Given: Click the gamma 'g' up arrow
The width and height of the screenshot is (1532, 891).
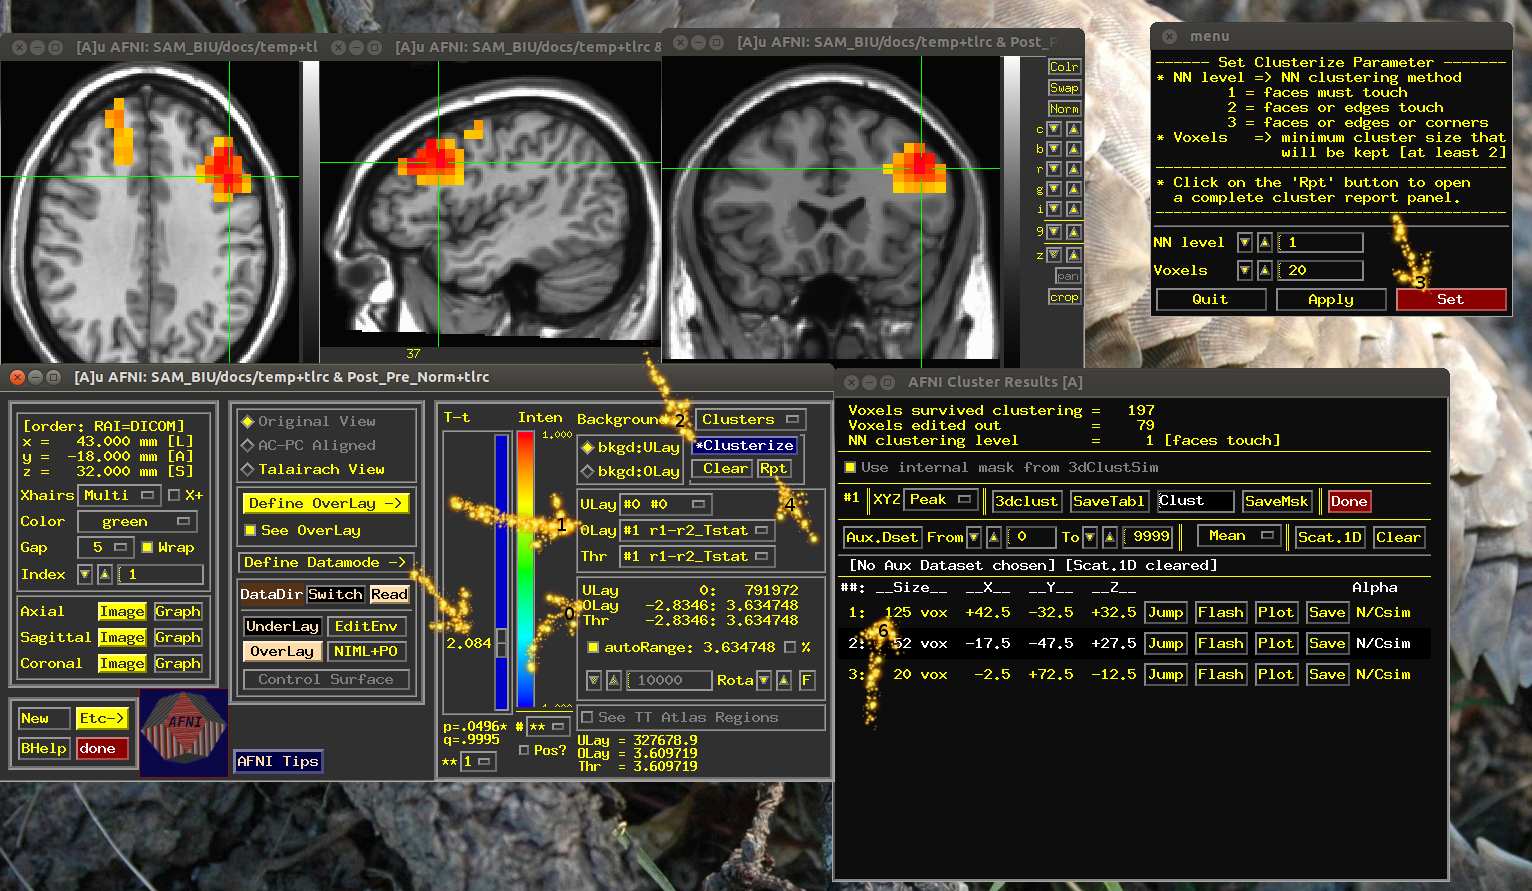Looking at the screenshot, I should click(x=1073, y=189).
